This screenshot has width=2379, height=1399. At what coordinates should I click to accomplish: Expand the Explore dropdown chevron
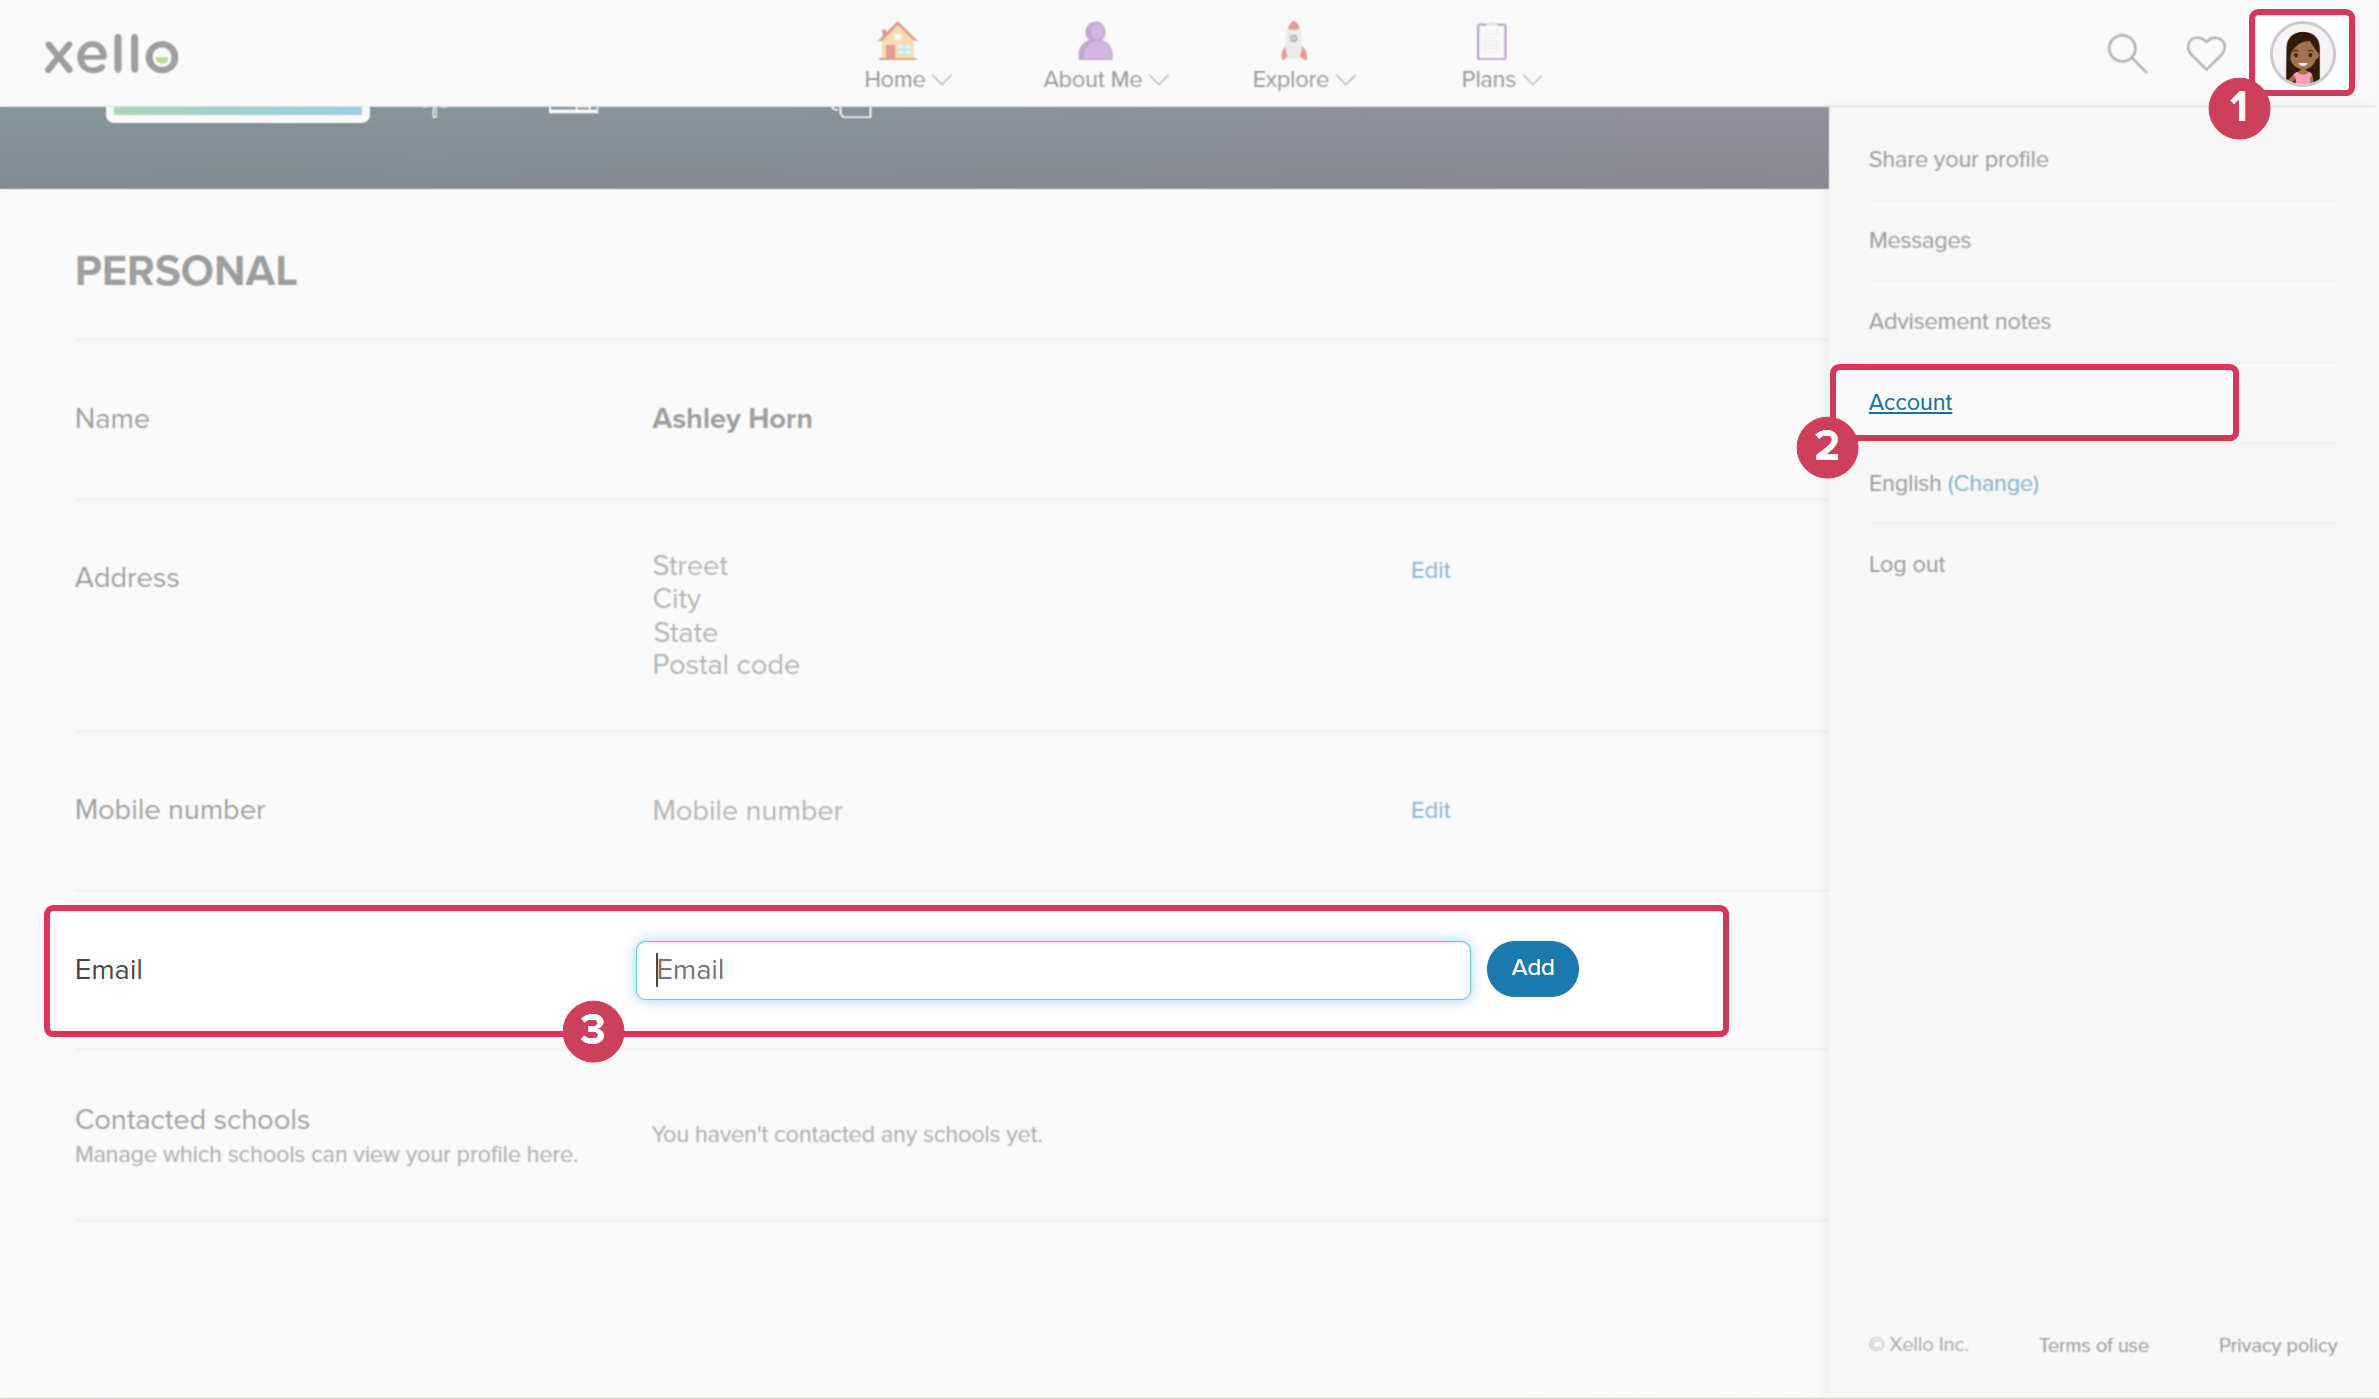click(1346, 82)
